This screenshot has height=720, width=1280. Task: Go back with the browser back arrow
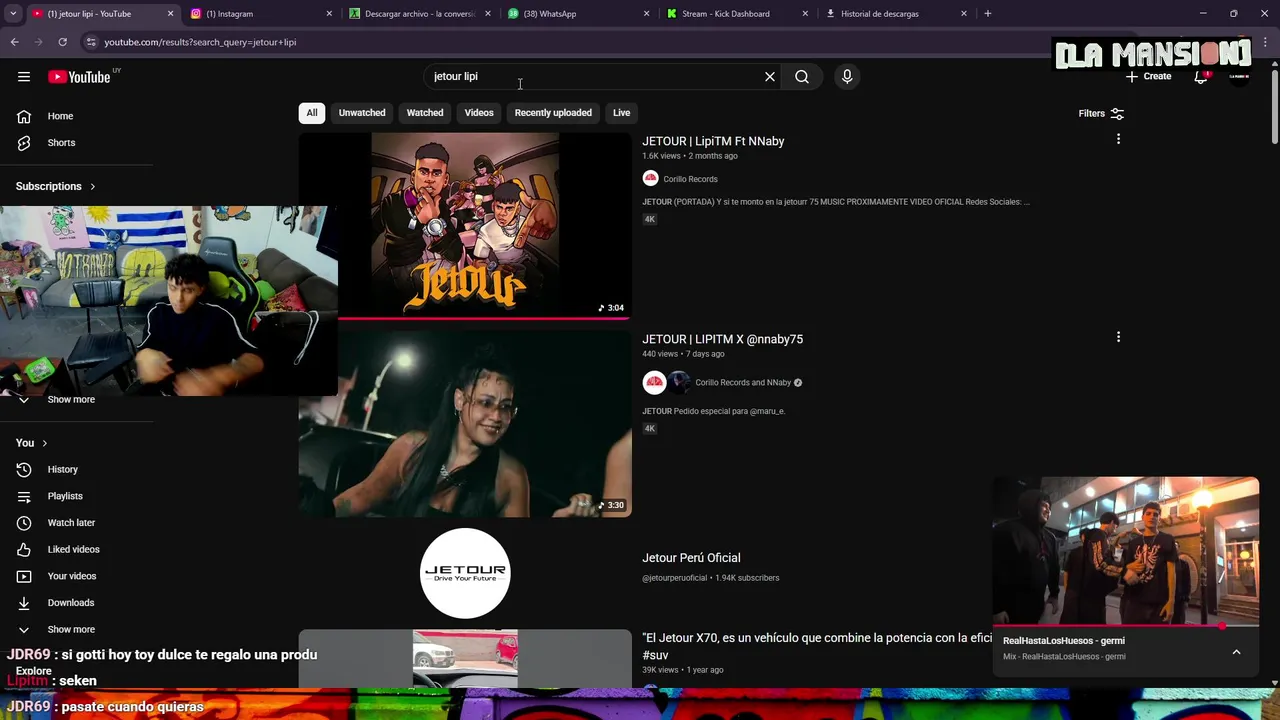[14, 42]
